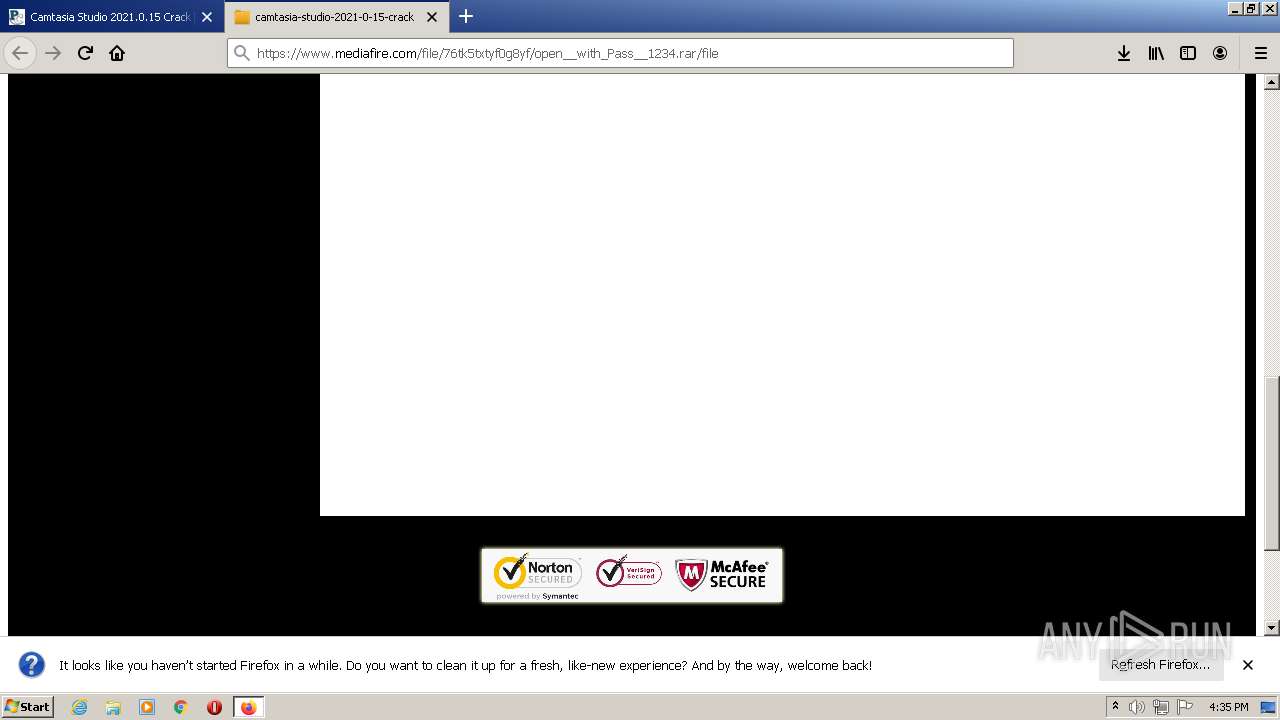This screenshot has height=720, width=1280.
Task: Open the network tray icon
Action: [1161, 707]
